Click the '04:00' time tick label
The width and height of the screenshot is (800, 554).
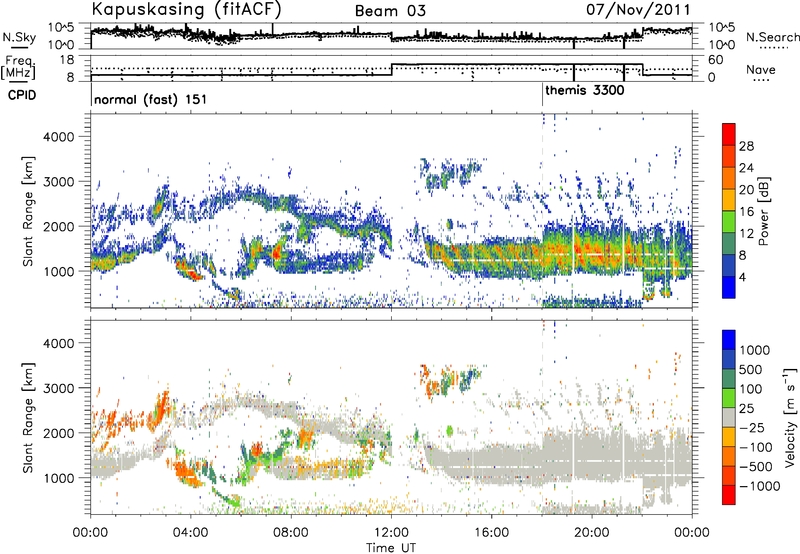[x=191, y=533]
